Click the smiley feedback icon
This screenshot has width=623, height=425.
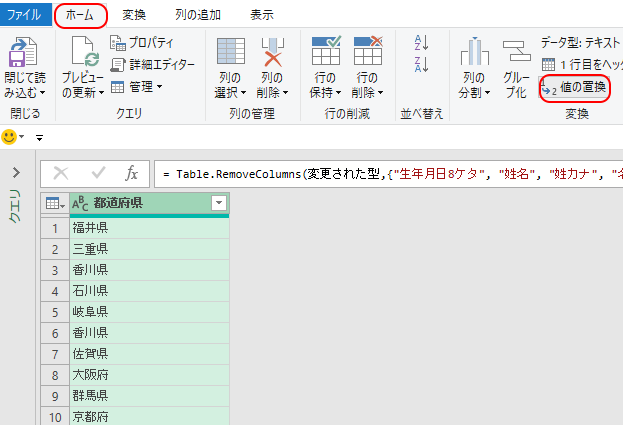point(9,137)
